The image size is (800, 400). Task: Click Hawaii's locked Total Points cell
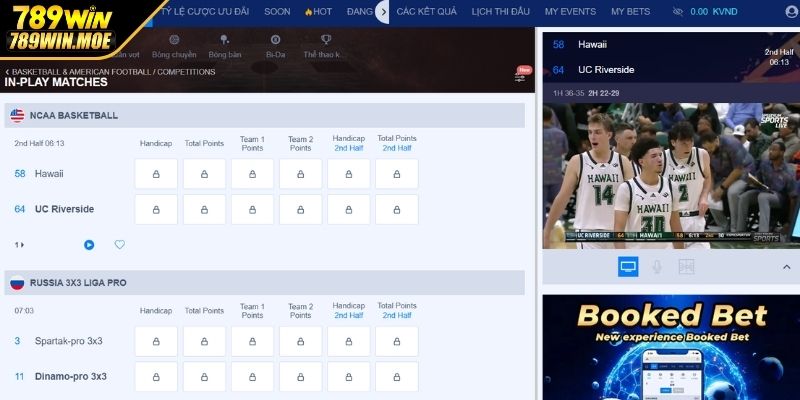tap(204, 174)
